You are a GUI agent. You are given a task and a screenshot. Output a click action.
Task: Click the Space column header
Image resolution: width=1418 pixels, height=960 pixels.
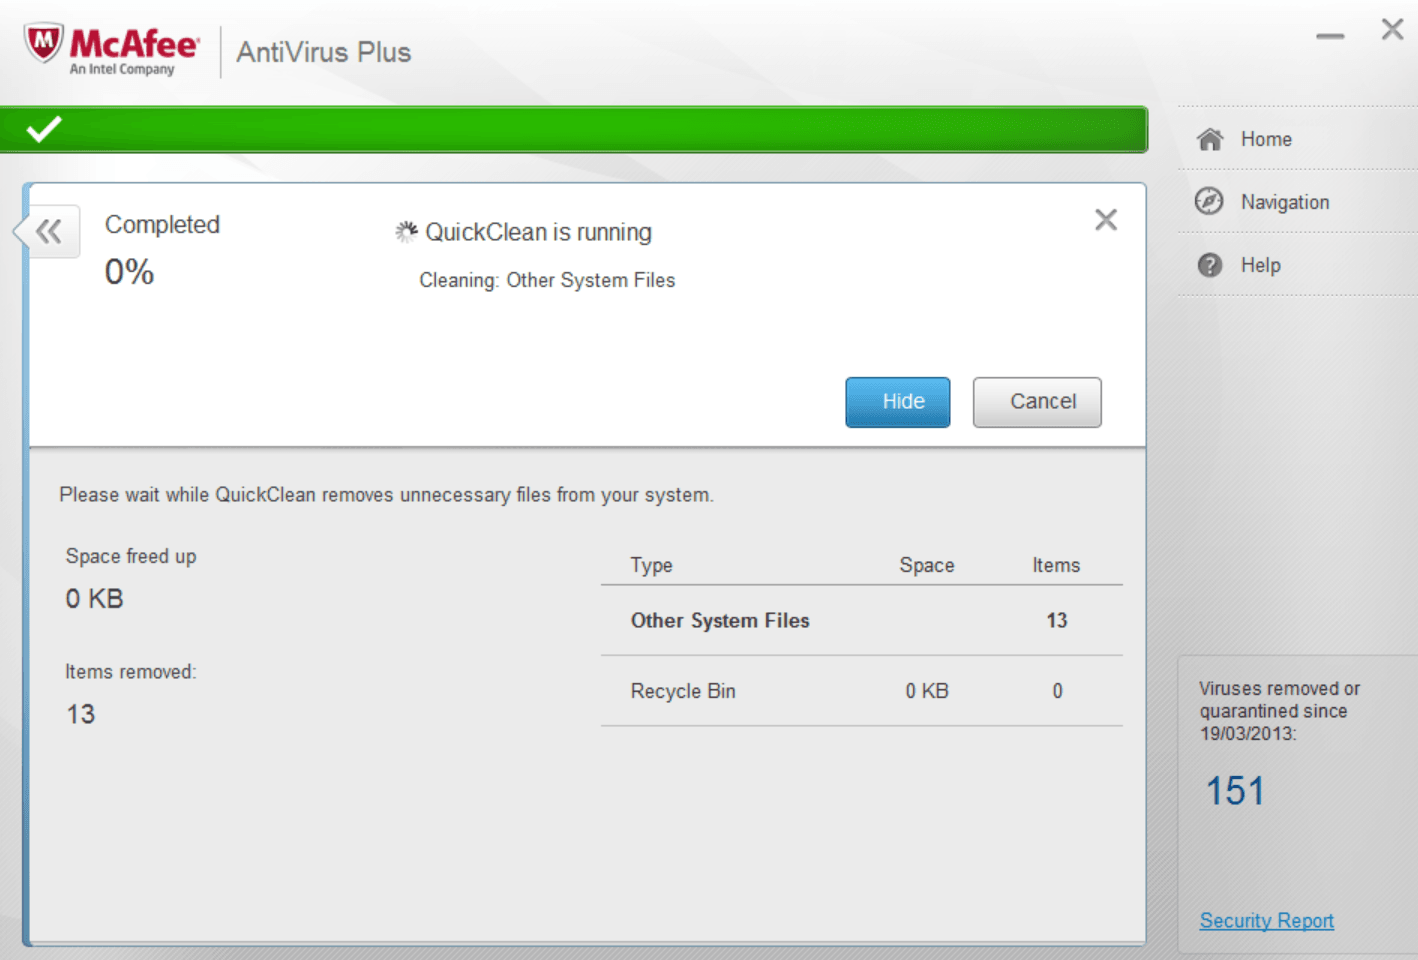tap(926, 565)
